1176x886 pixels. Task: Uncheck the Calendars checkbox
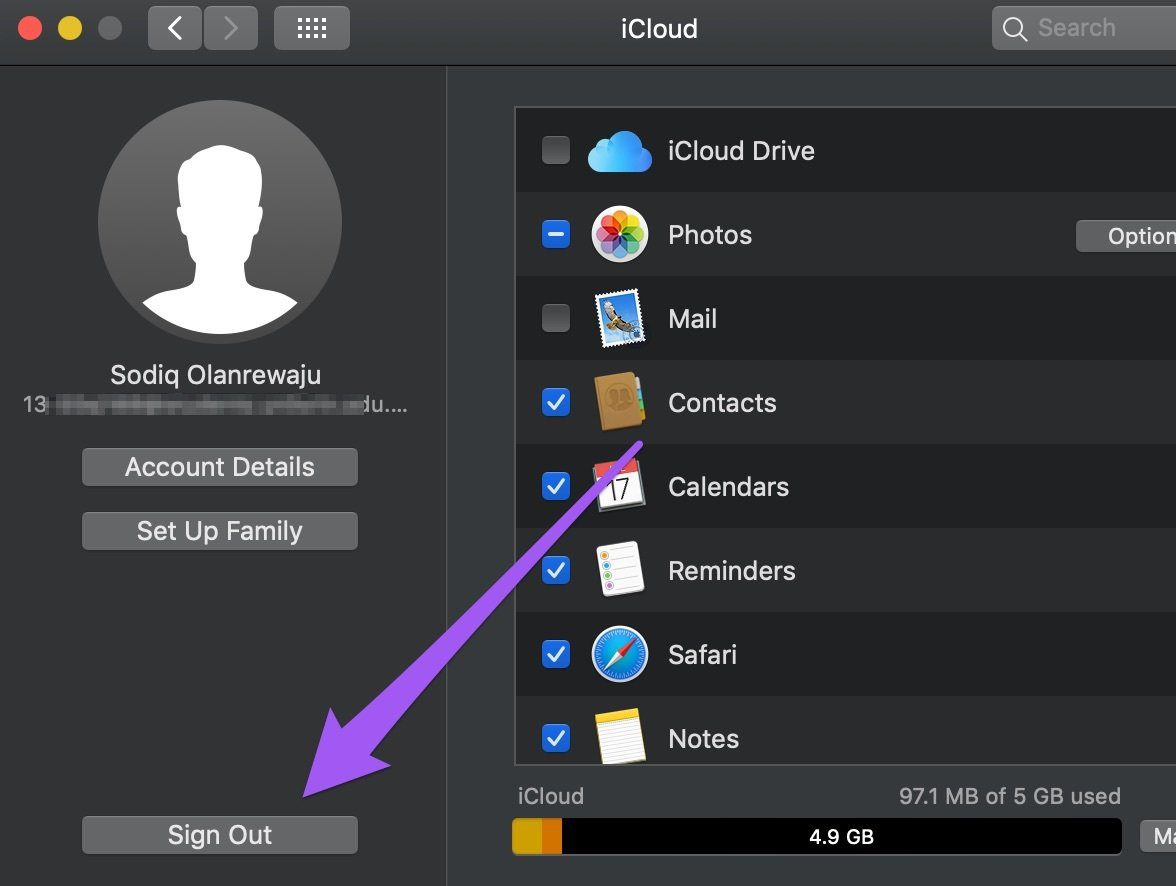[x=556, y=486]
